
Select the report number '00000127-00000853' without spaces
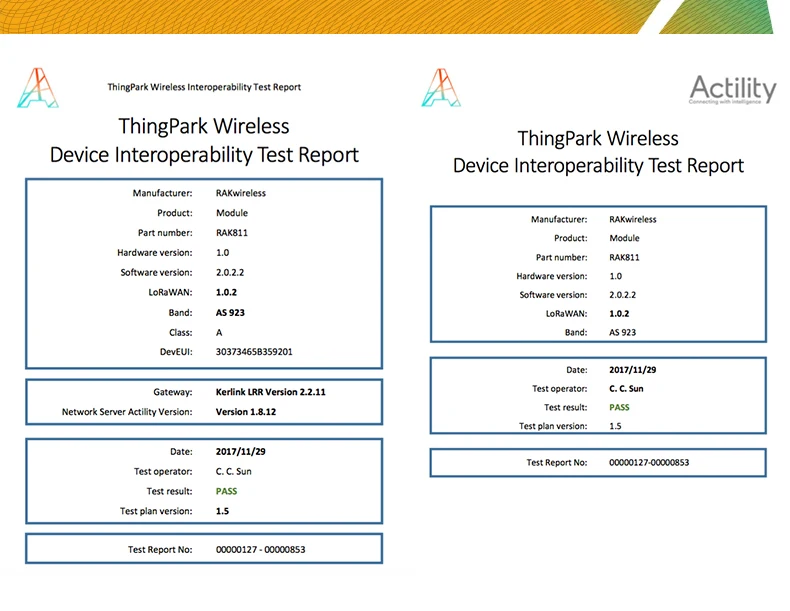[649, 462]
